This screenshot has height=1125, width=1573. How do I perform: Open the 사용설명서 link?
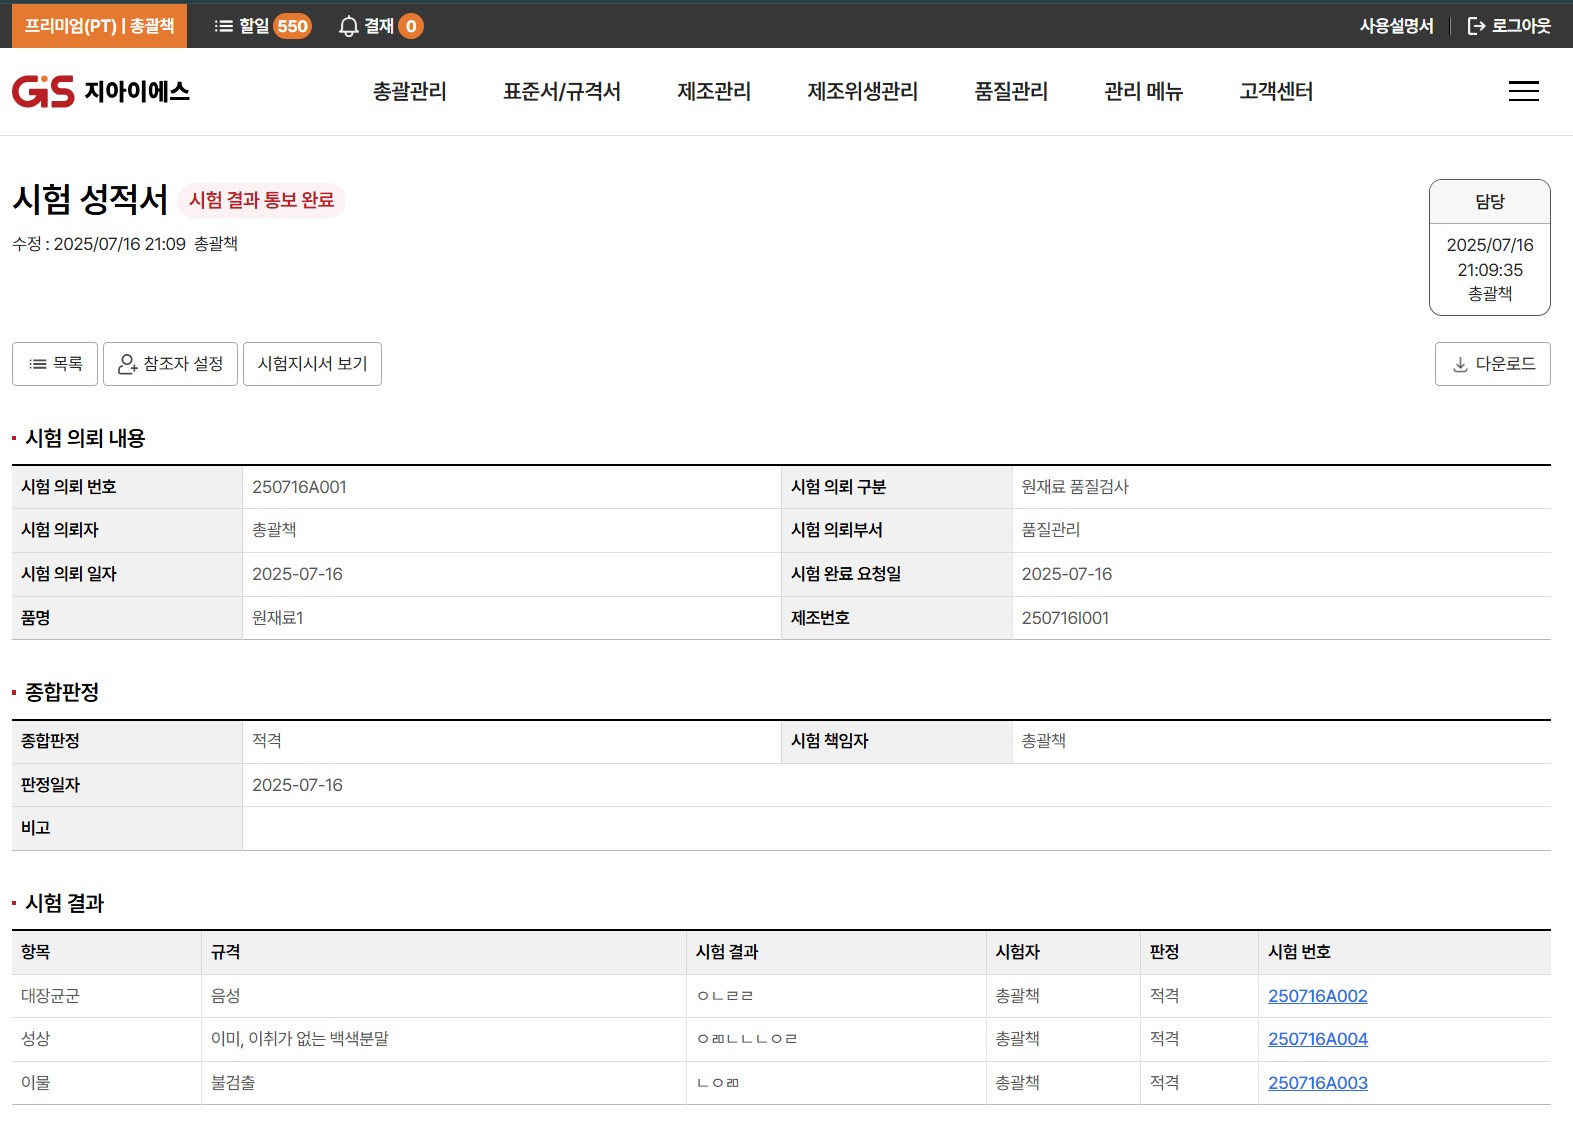click(x=1396, y=26)
